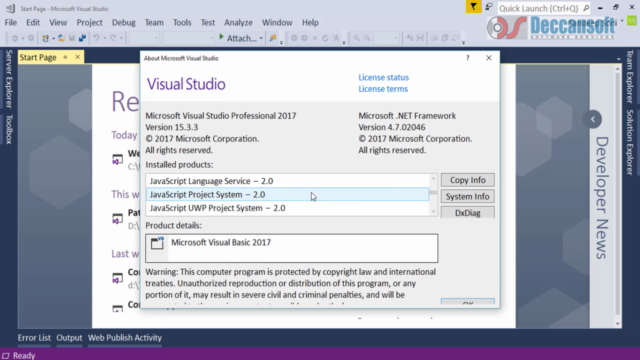Open the Edit menu
Viewport: 640px width, 360px height.
(33, 22)
